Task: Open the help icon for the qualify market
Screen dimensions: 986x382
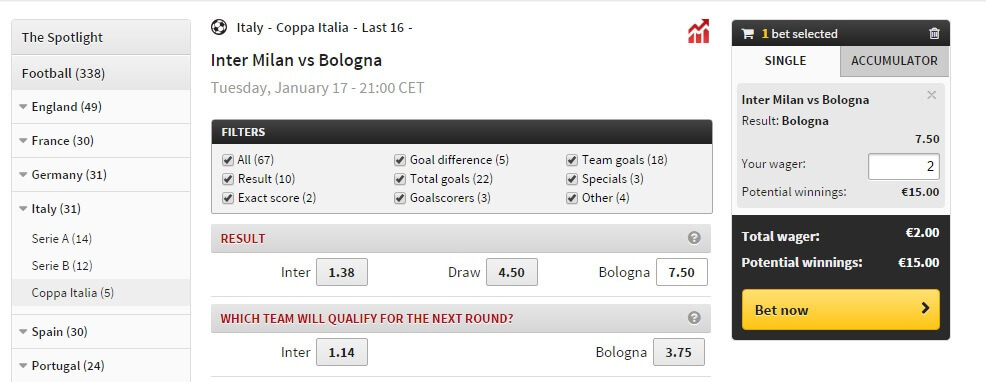Action: point(694,318)
